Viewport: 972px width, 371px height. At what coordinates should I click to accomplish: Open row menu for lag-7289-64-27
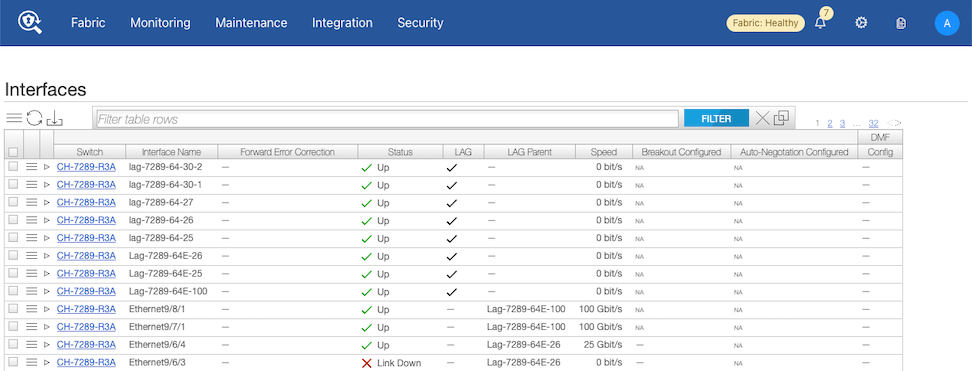click(x=32, y=203)
